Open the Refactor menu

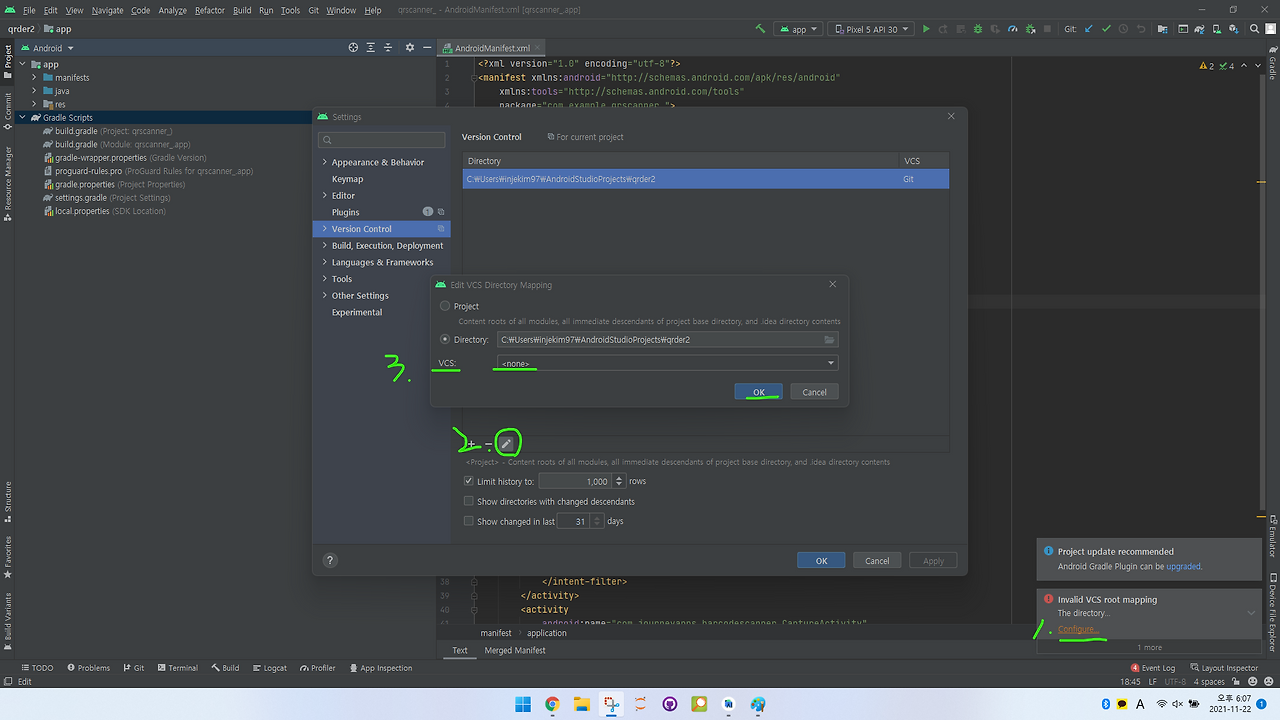coord(210,9)
